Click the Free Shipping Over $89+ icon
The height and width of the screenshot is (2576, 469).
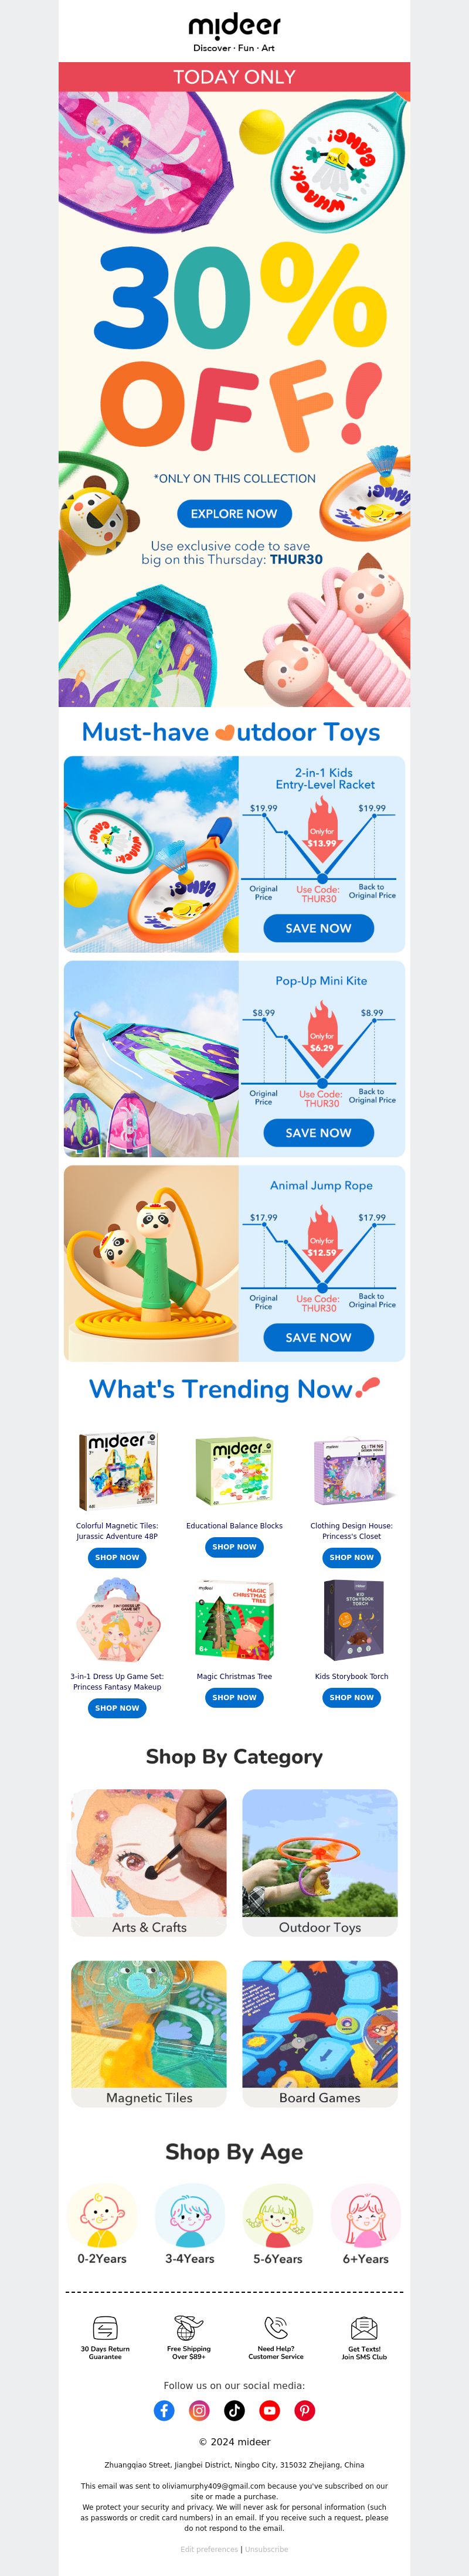(x=189, y=2327)
